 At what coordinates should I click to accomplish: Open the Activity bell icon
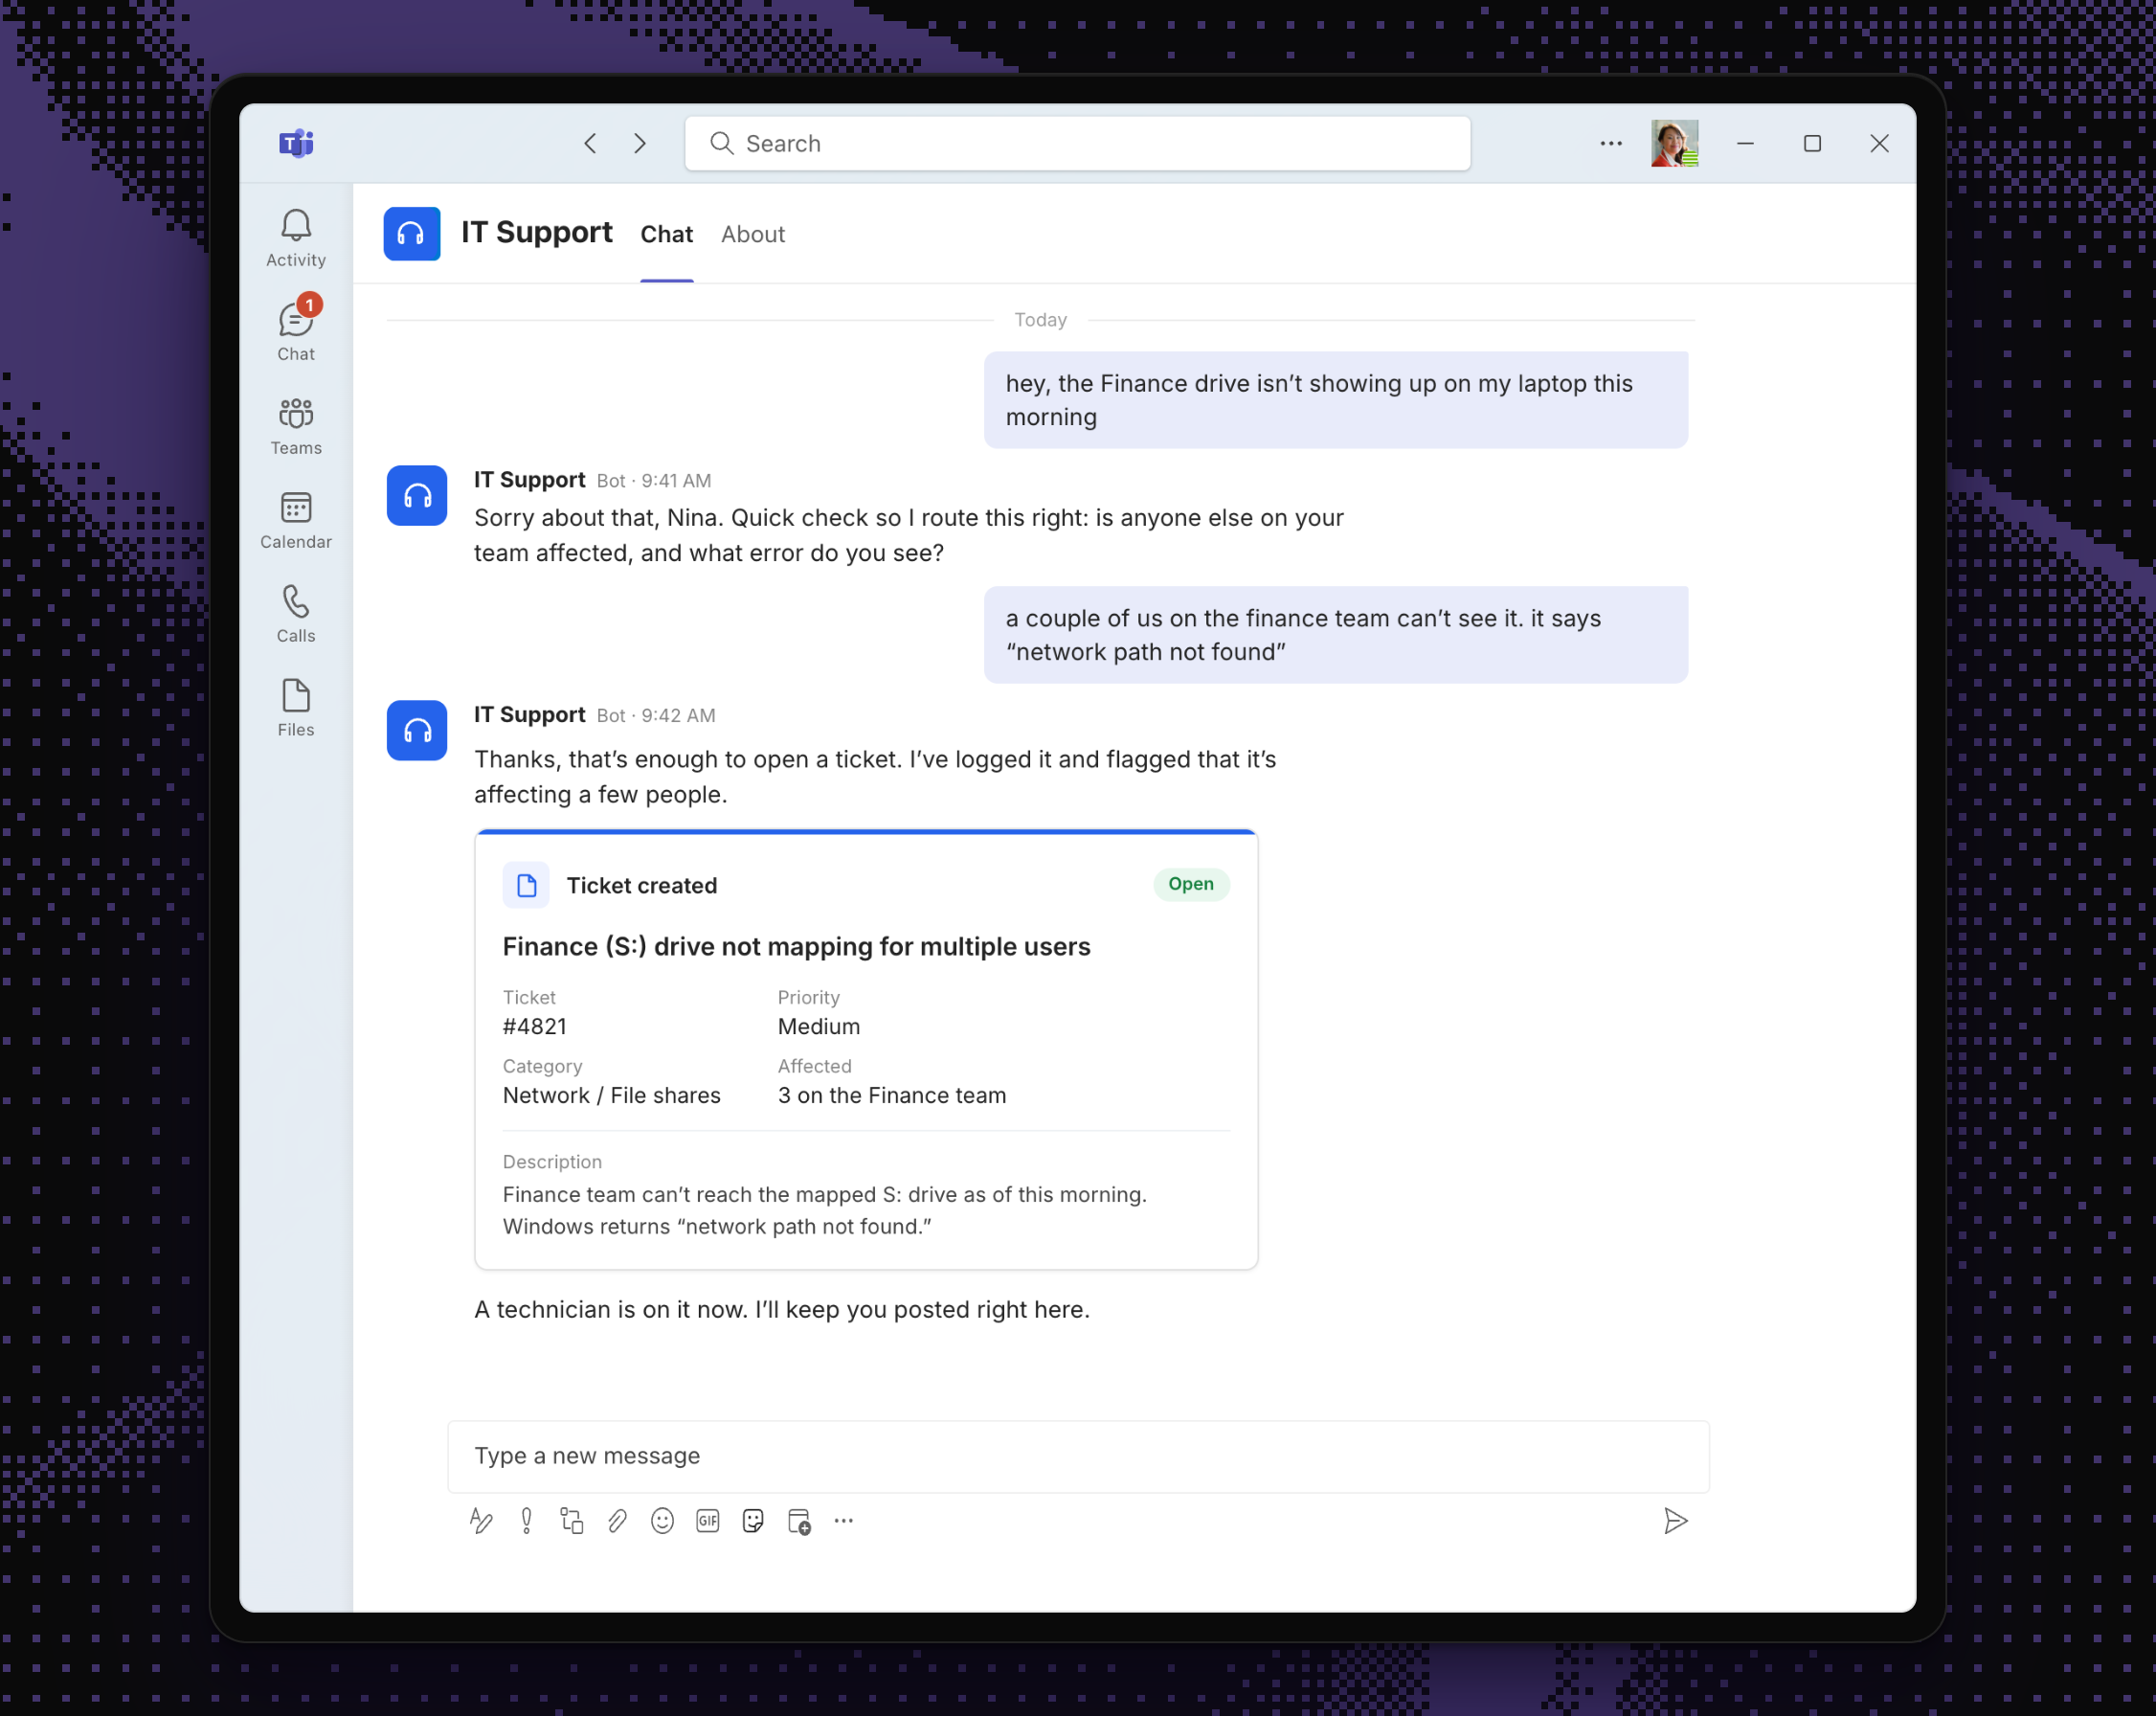pos(296,238)
